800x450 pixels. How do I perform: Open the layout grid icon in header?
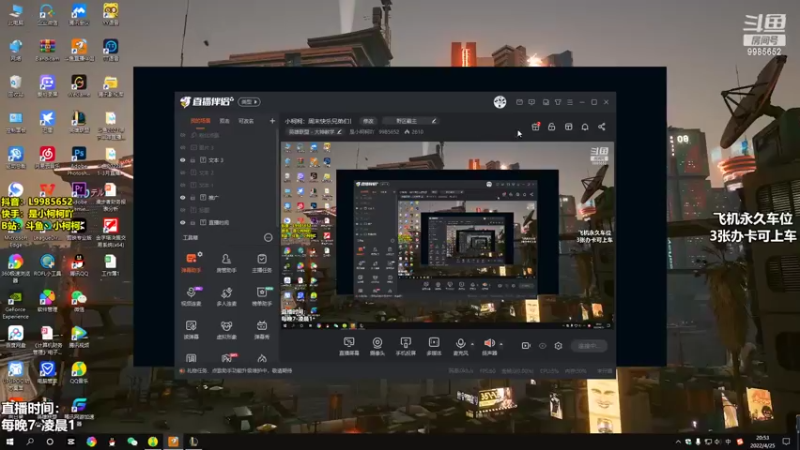coord(568,127)
